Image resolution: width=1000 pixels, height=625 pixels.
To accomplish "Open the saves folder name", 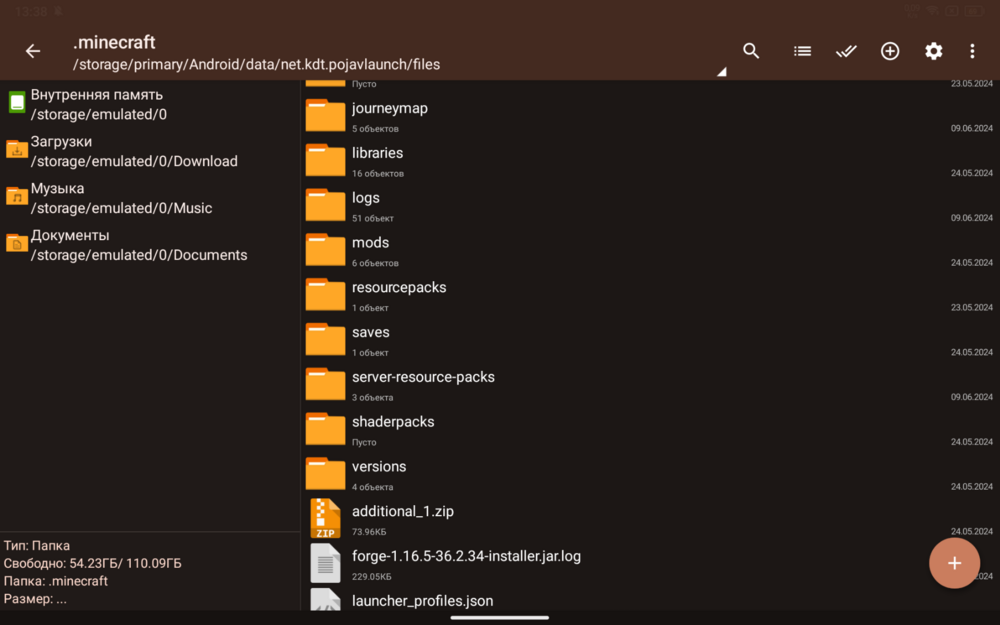I will pyautogui.click(x=371, y=332).
